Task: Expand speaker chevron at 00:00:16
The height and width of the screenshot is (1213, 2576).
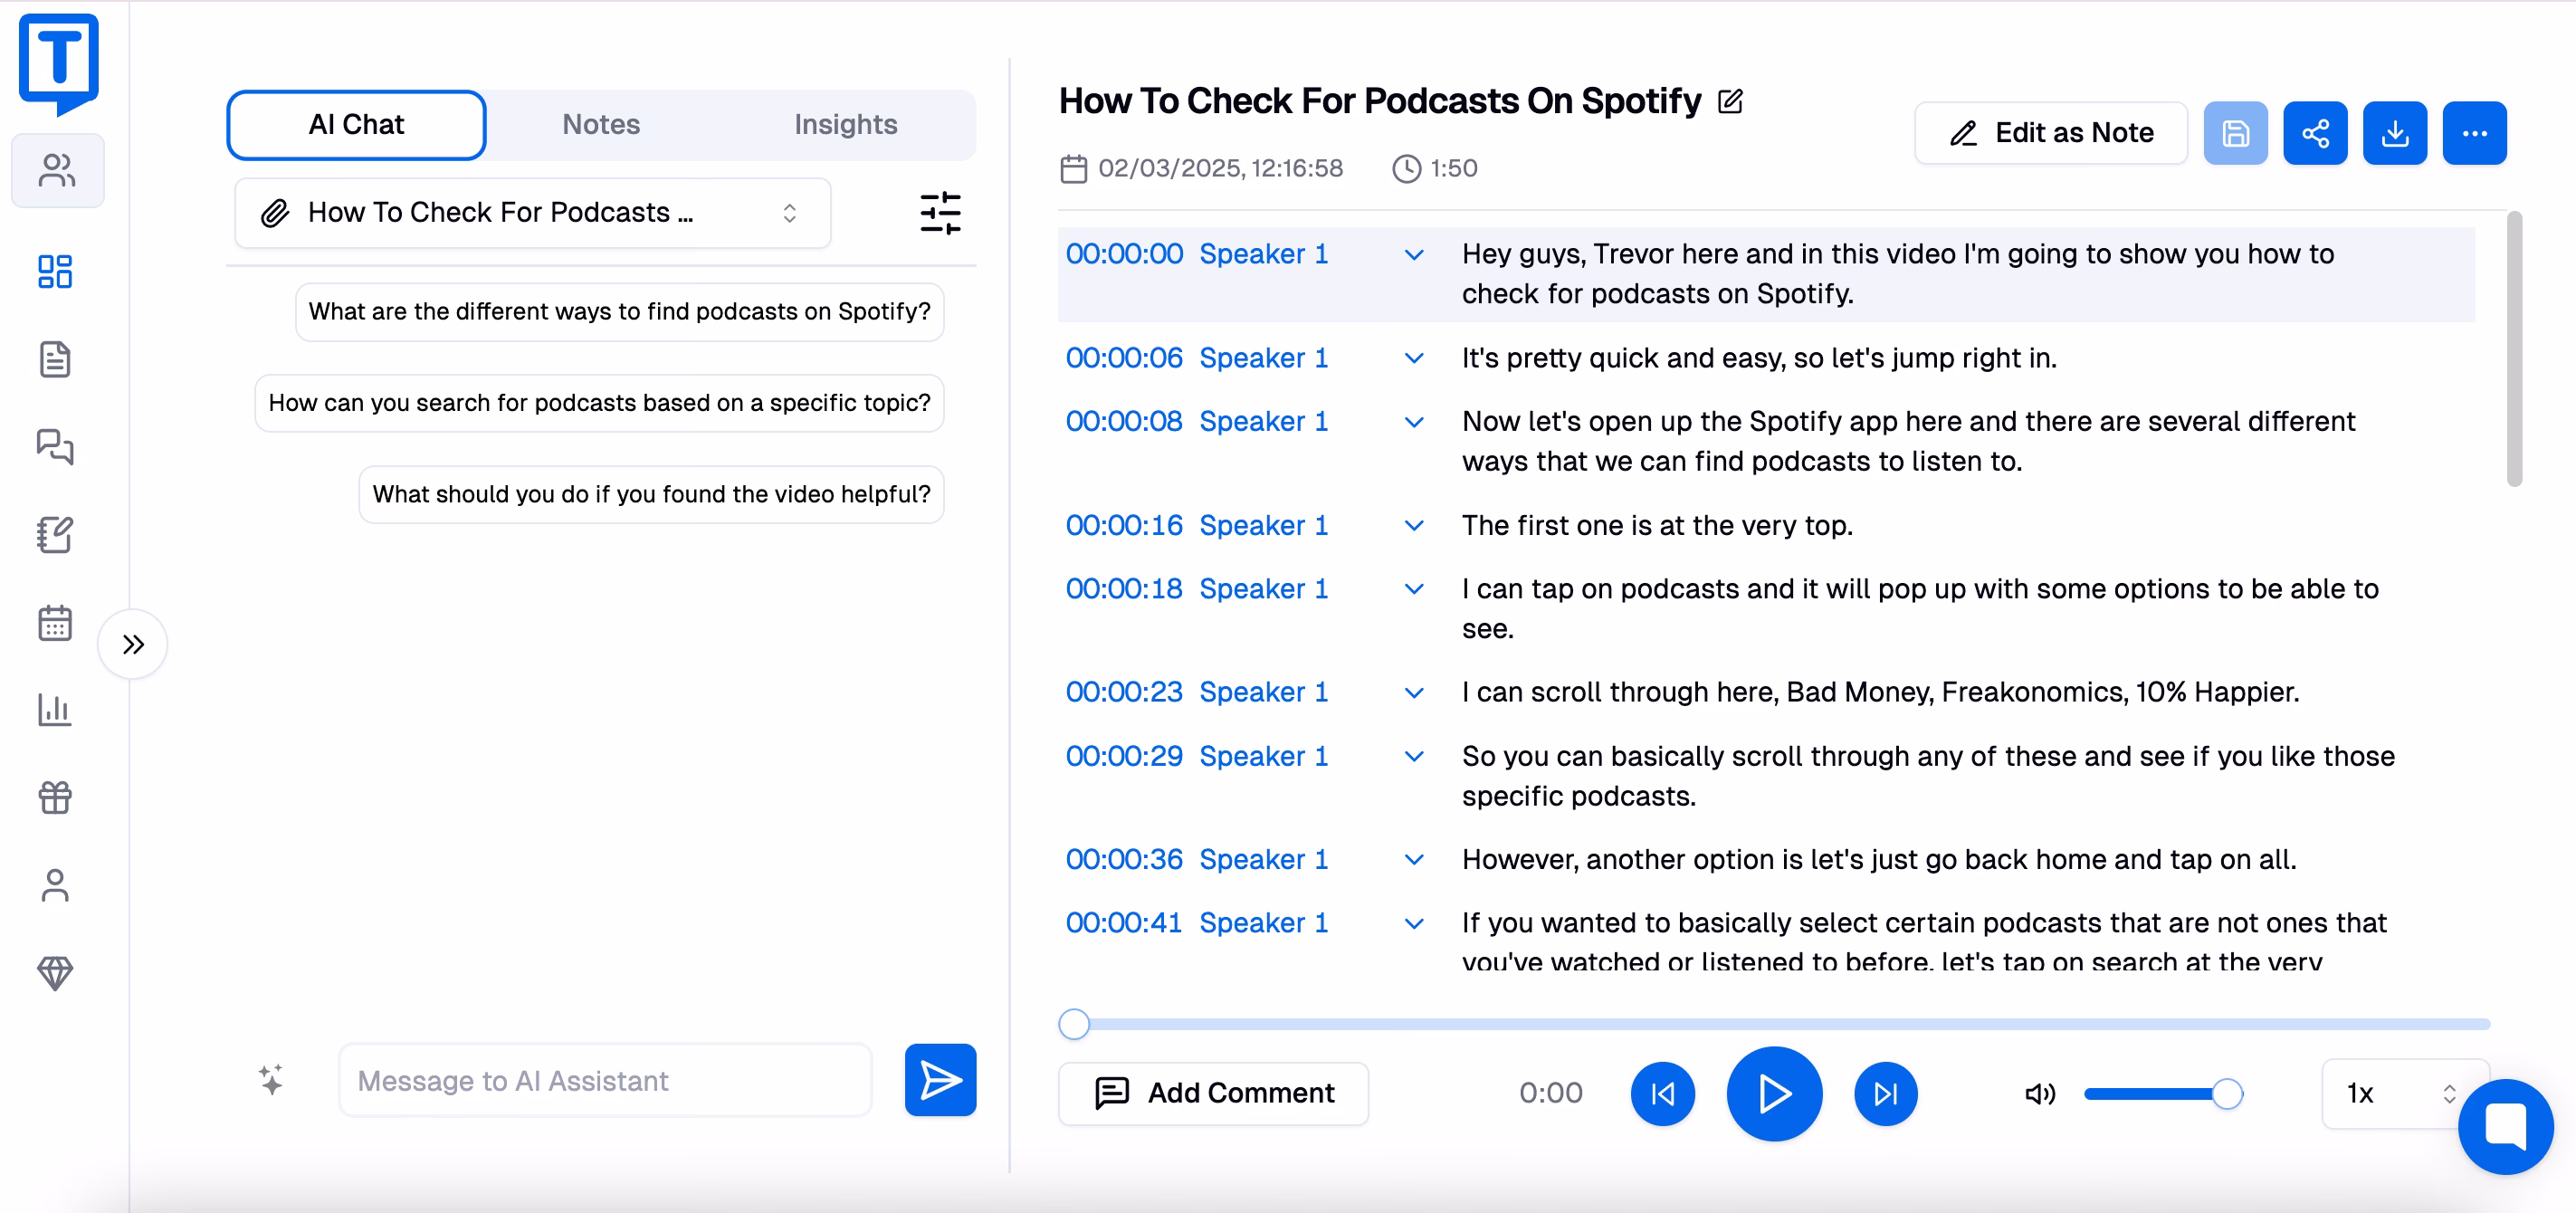Action: point(1414,526)
